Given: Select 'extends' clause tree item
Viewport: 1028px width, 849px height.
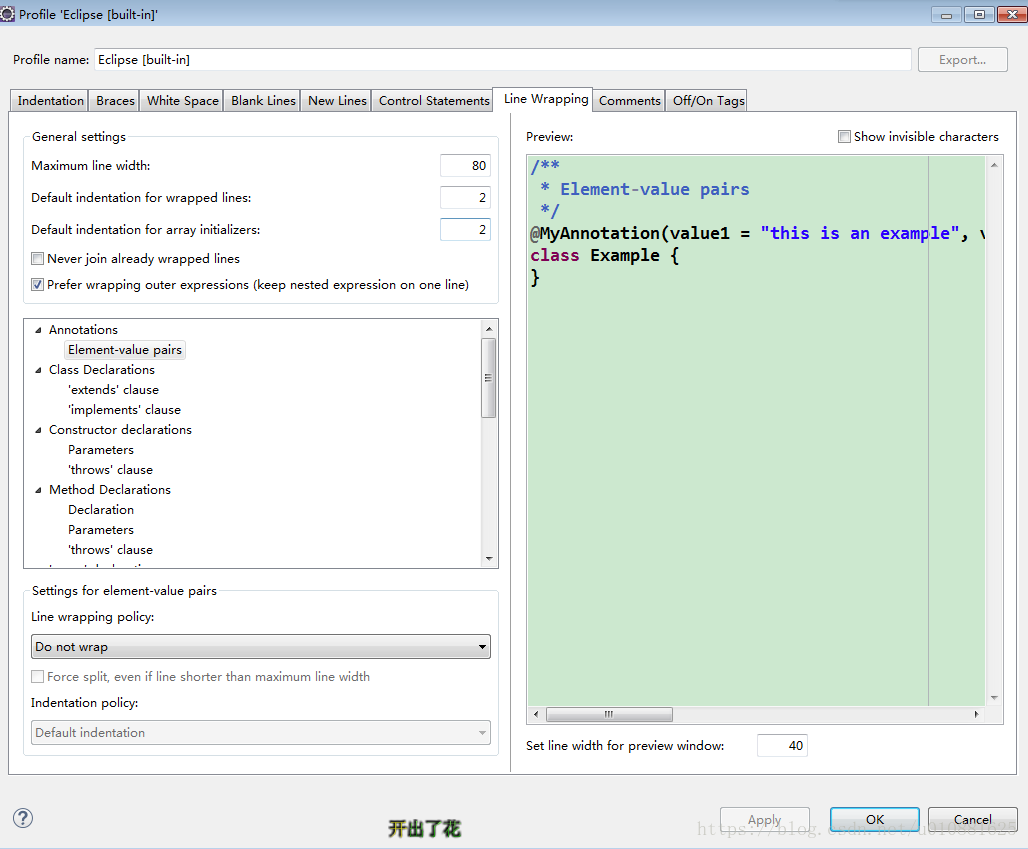Looking at the screenshot, I should (x=113, y=390).
